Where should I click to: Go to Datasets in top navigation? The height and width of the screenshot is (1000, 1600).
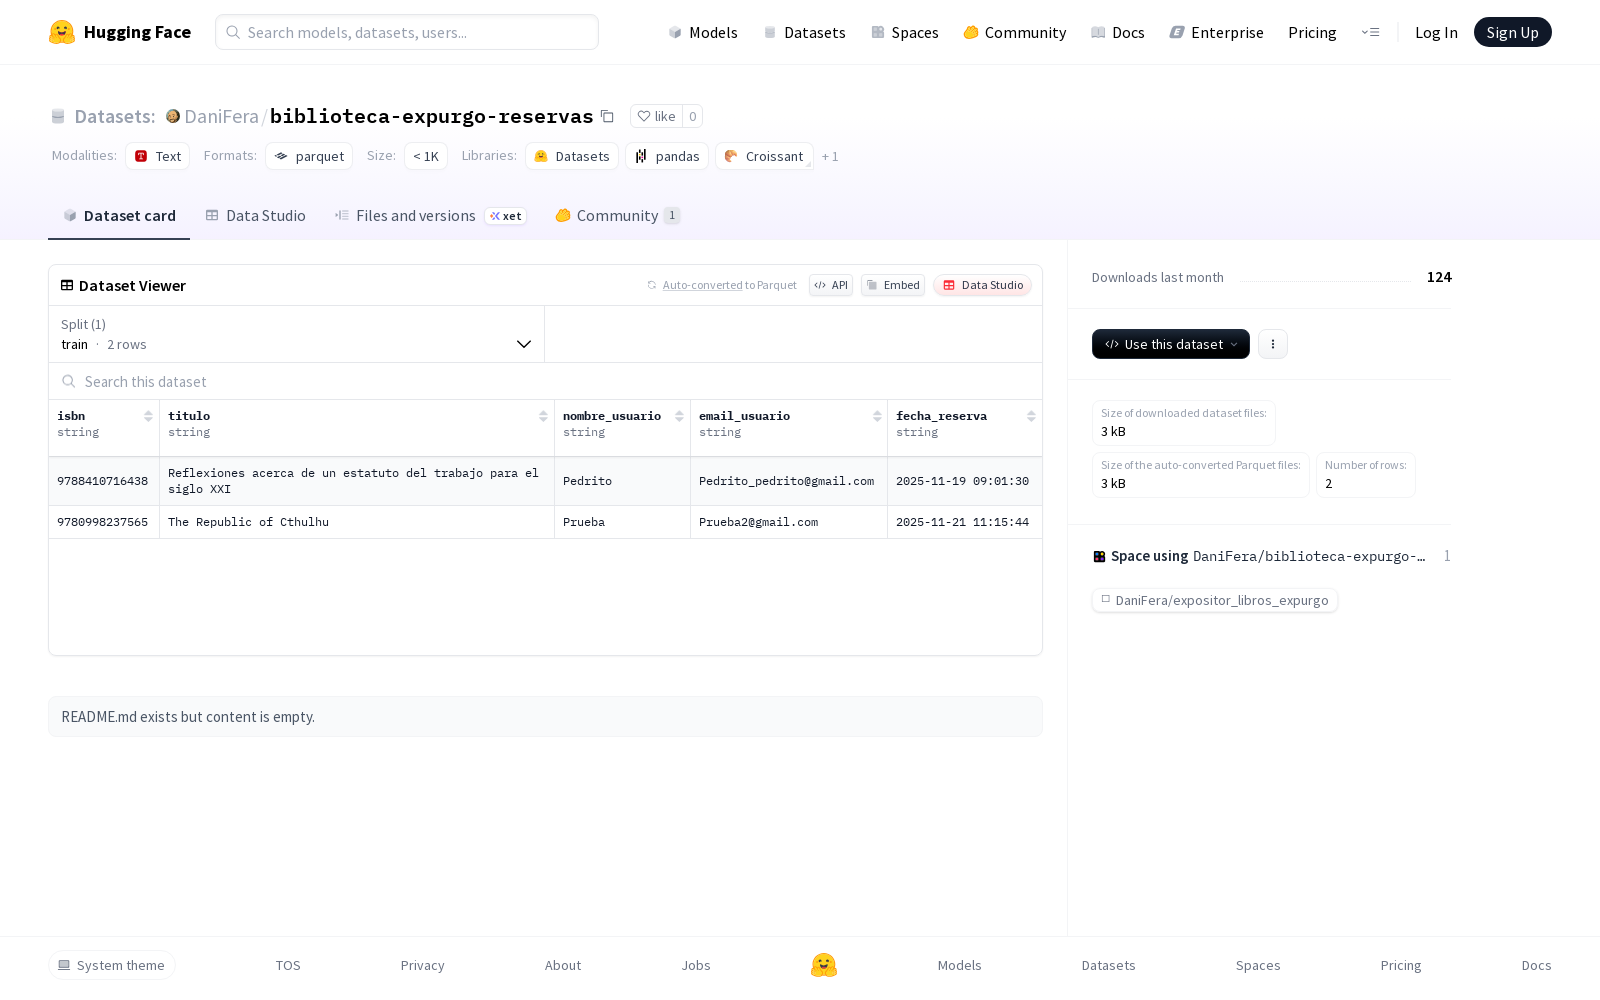pyautogui.click(x=804, y=32)
